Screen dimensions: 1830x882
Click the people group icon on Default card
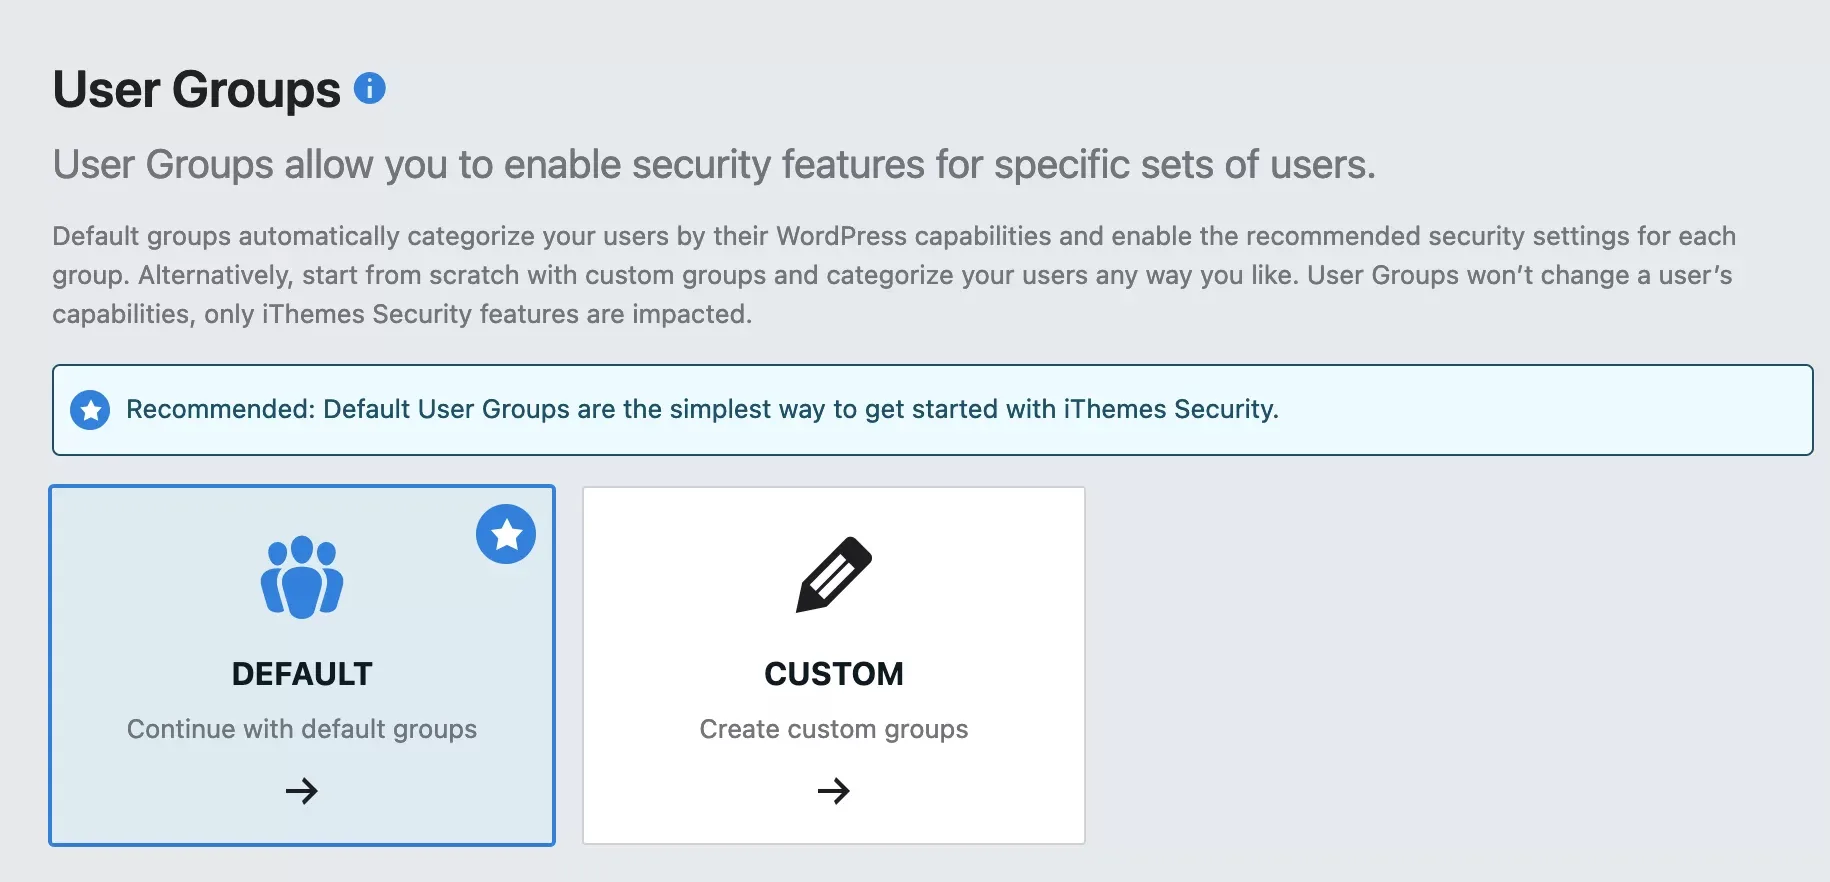pos(302,577)
